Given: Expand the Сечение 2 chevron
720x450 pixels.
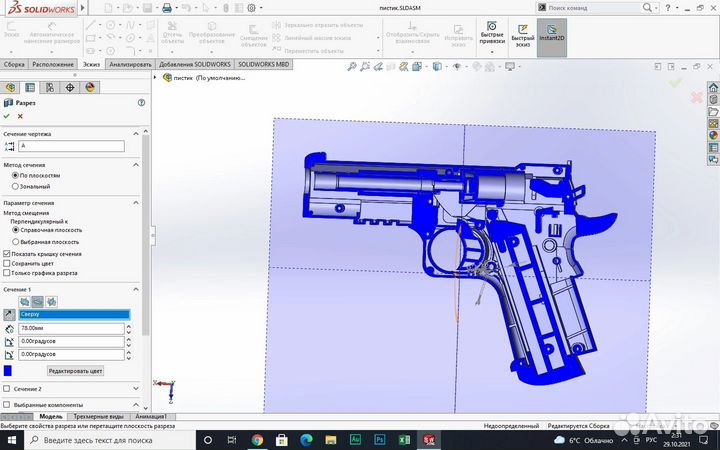Looking at the screenshot, I should 136,388.
